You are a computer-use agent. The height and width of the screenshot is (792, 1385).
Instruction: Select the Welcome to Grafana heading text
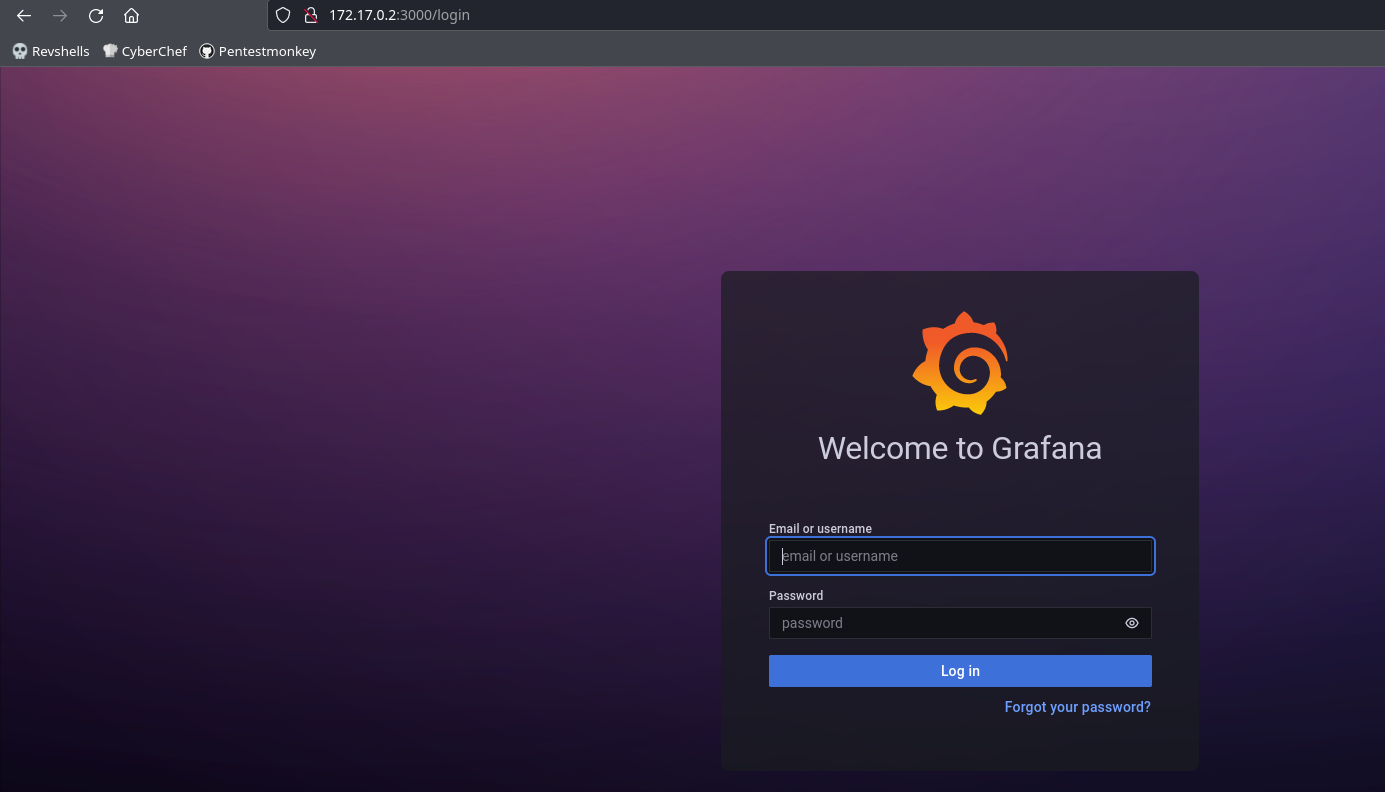[x=960, y=448]
